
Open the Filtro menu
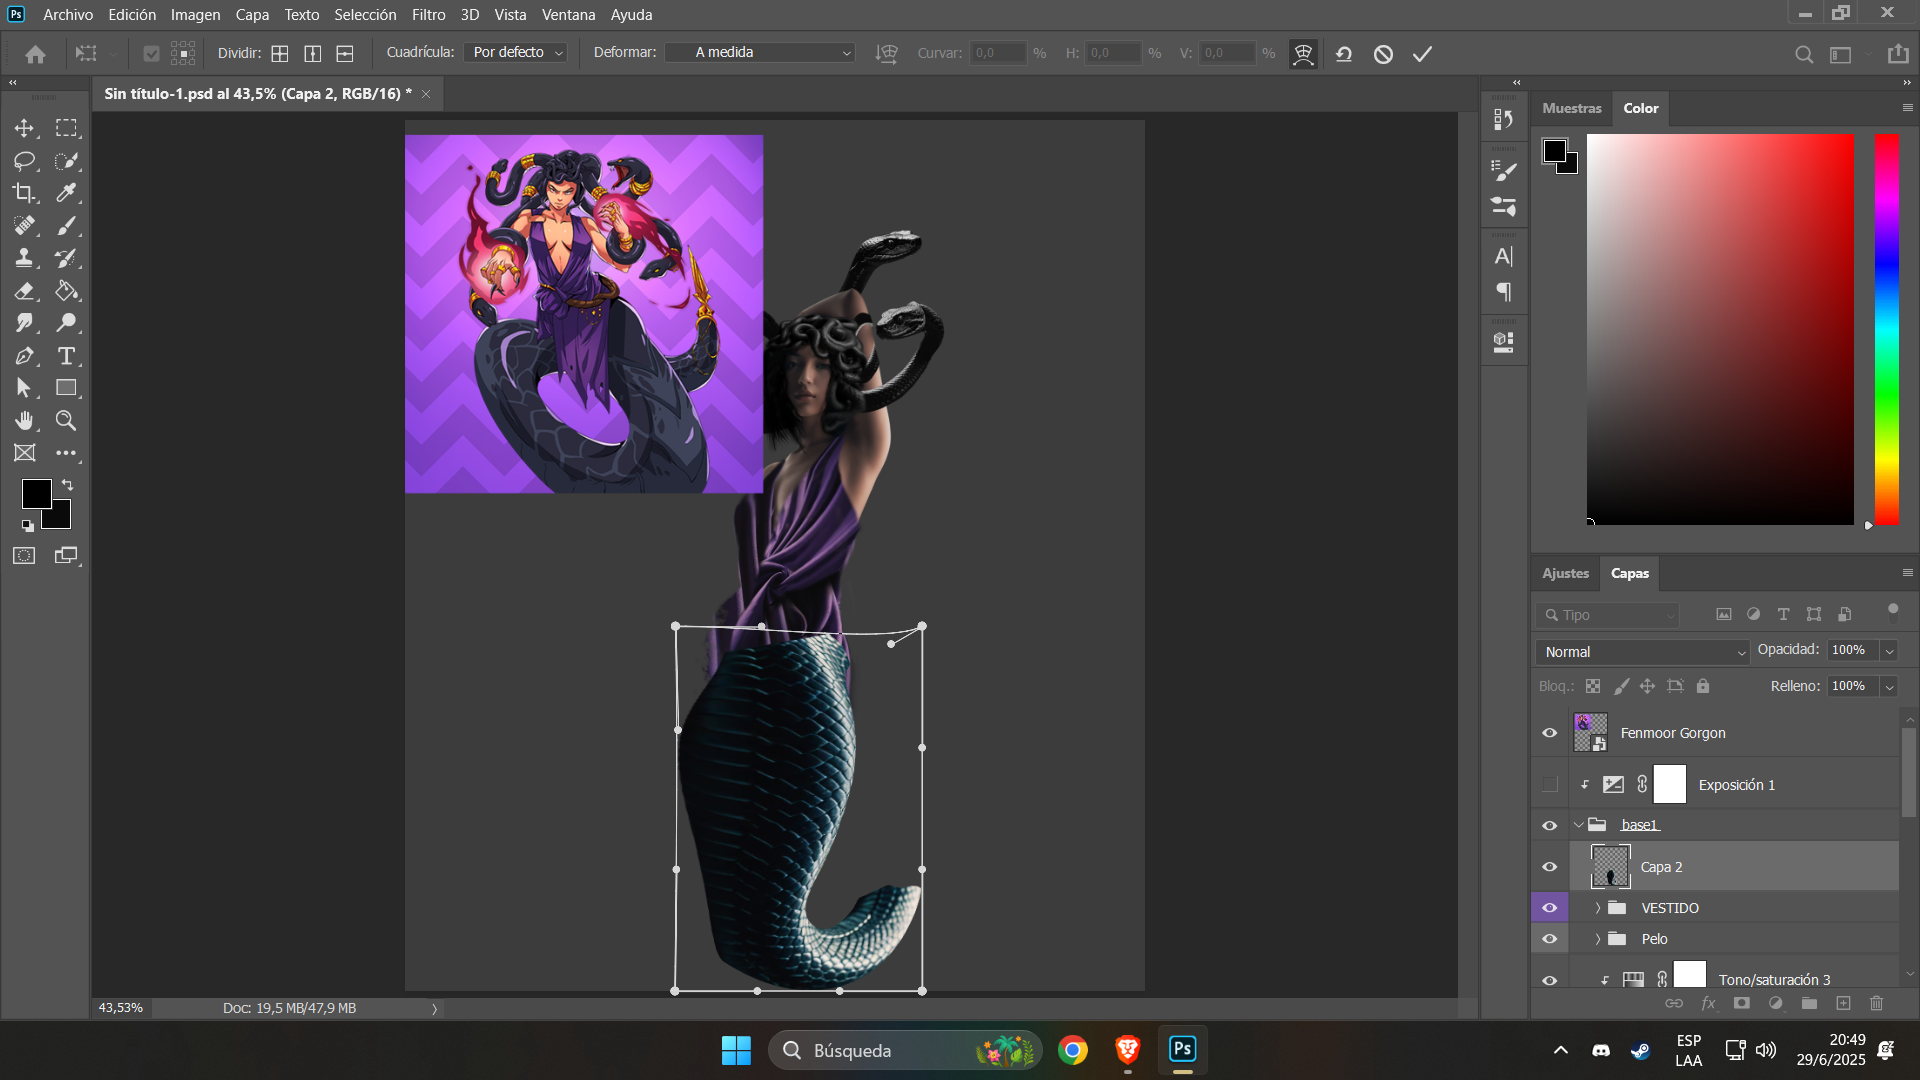coord(428,15)
